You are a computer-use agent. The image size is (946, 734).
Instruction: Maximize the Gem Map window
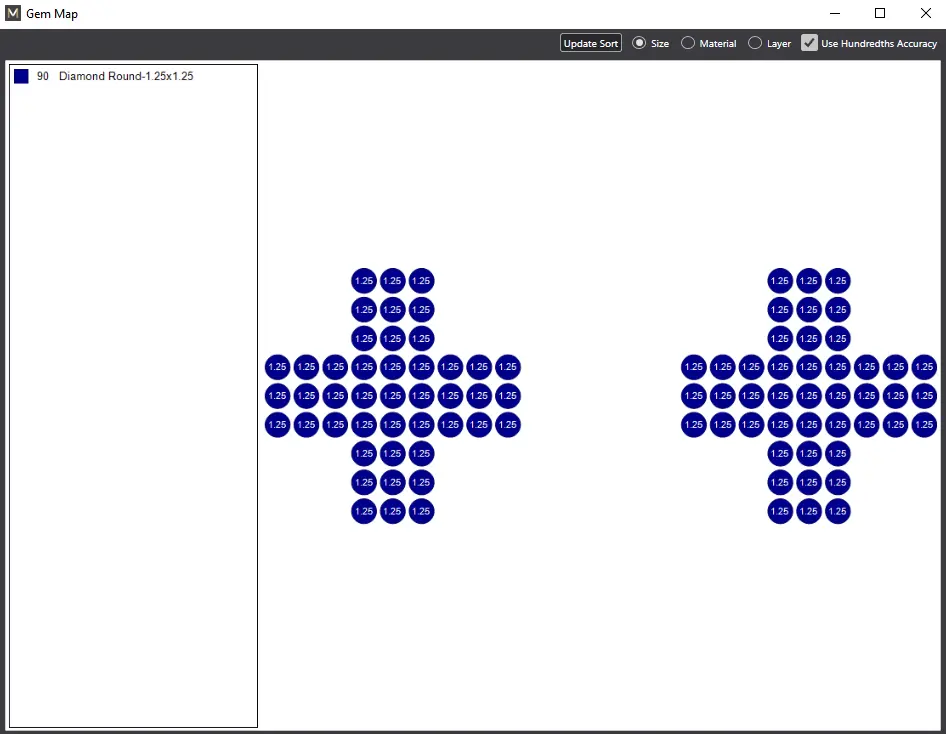(880, 14)
